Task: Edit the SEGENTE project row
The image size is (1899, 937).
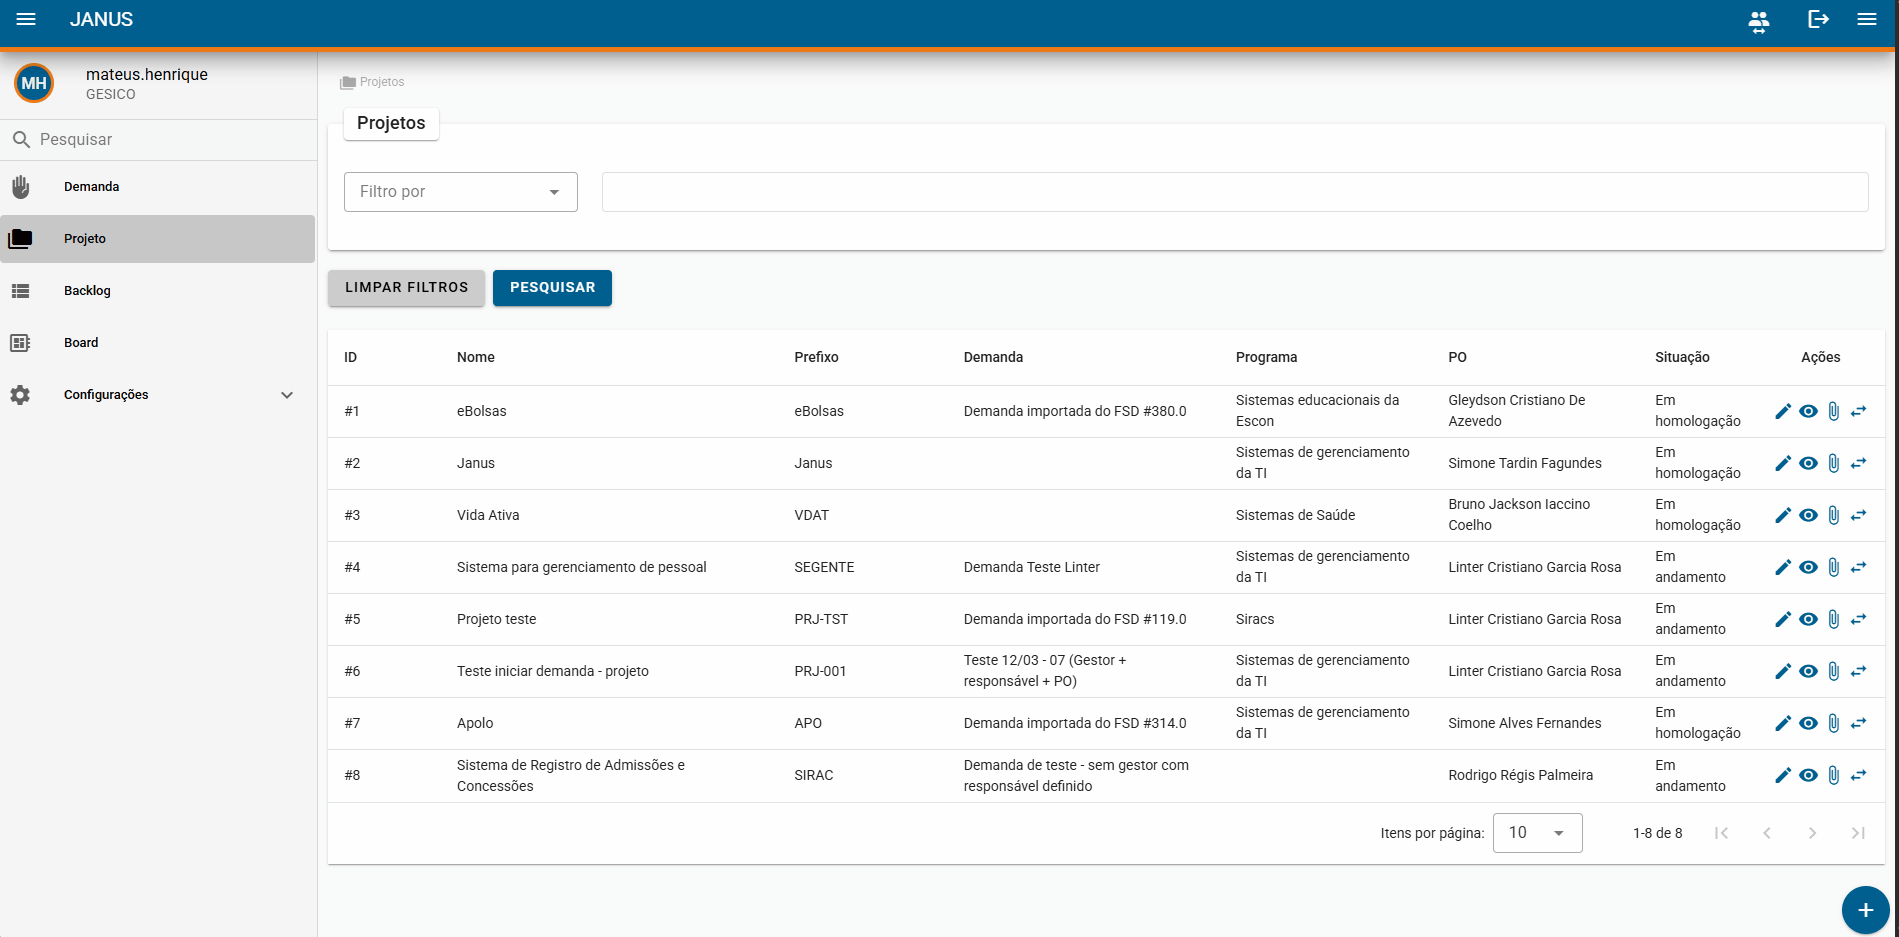Action: (1783, 567)
